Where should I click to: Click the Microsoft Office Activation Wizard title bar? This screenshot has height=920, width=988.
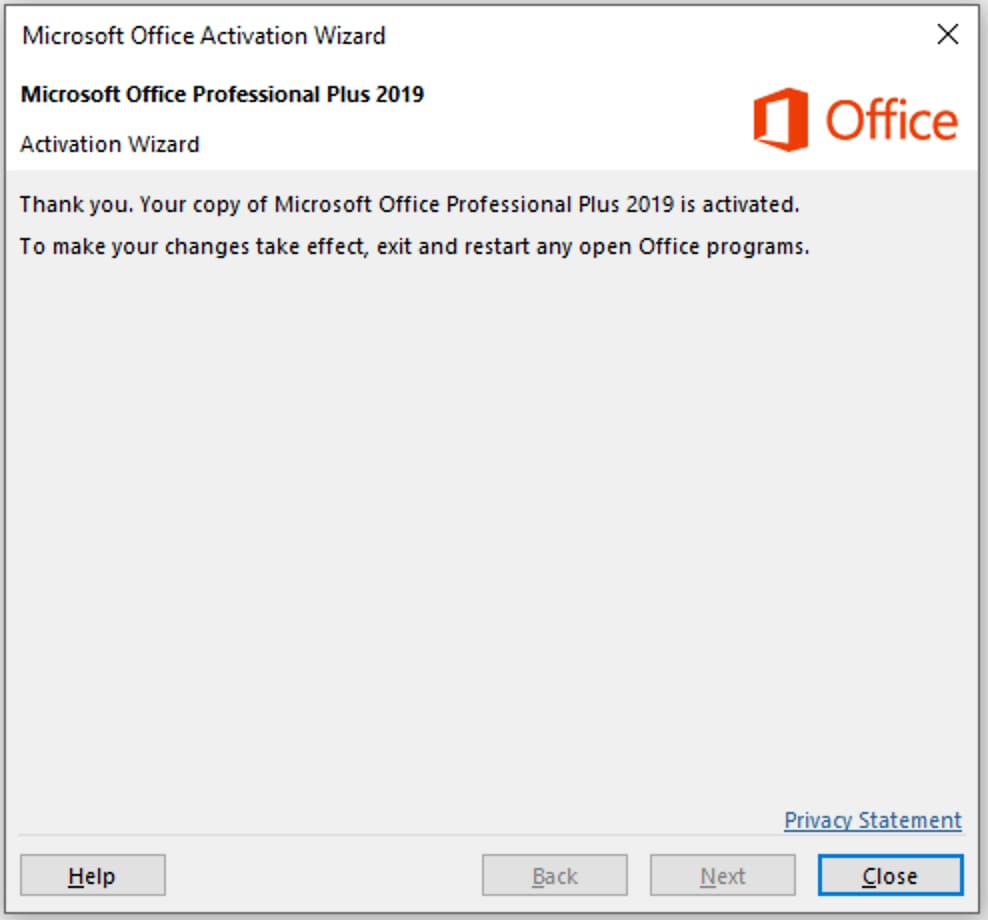coord(500,35)
